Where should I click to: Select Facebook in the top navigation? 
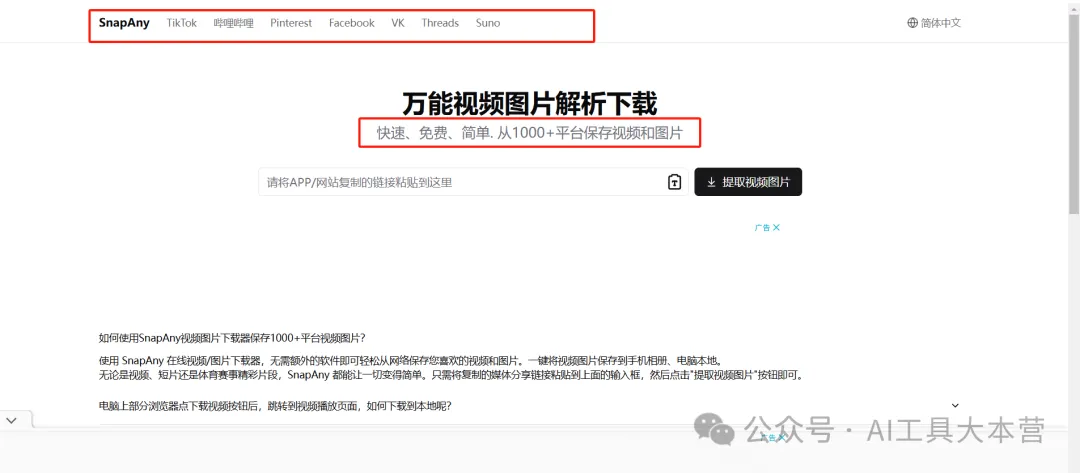click(351, 23)
